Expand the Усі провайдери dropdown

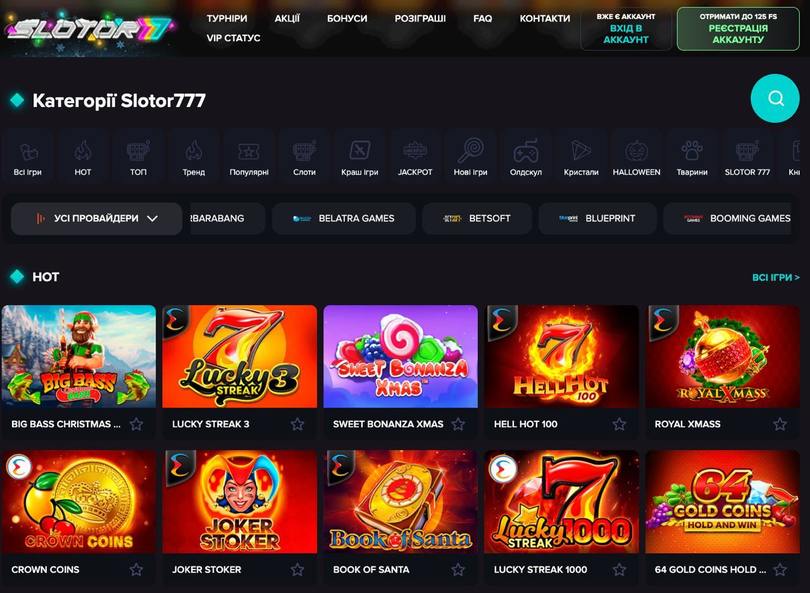click(97, 219)
